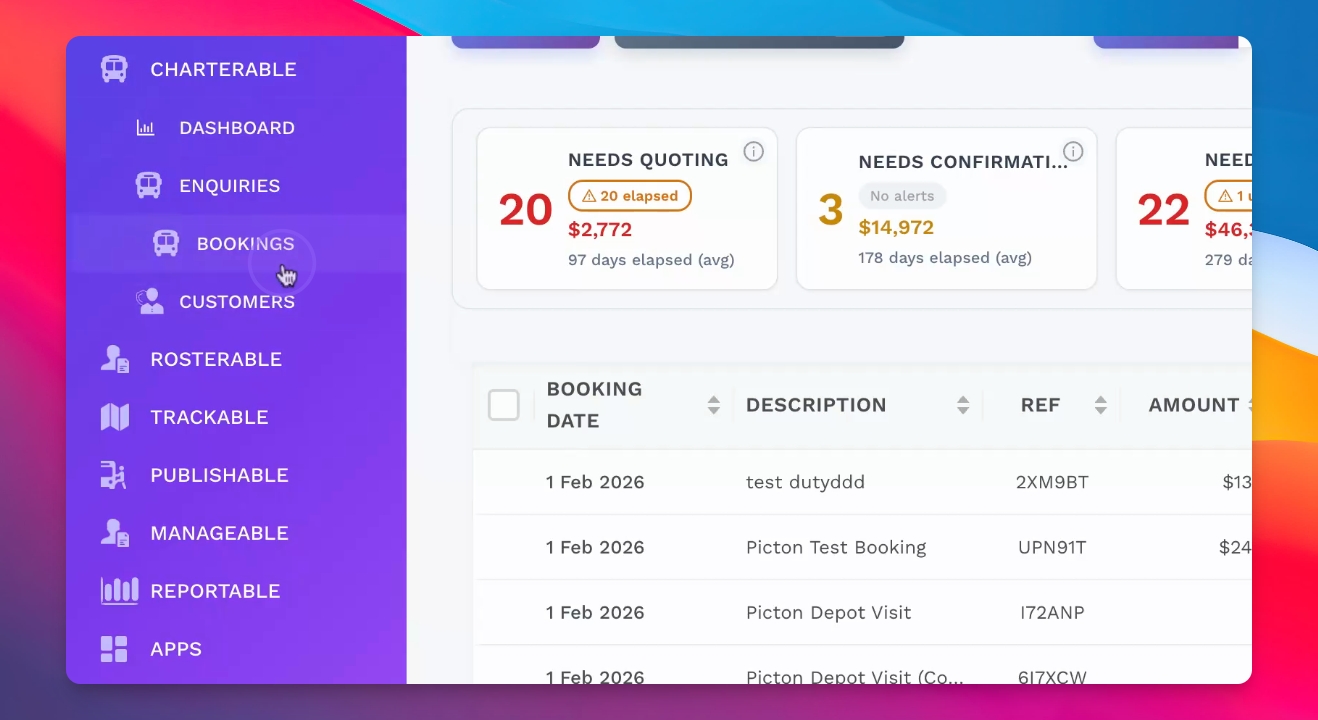Viewport: 1318px width, 720px height.
Task: Open info icon on Needs Quoting card
Action: pyautogui.click(x=754, y=151)
